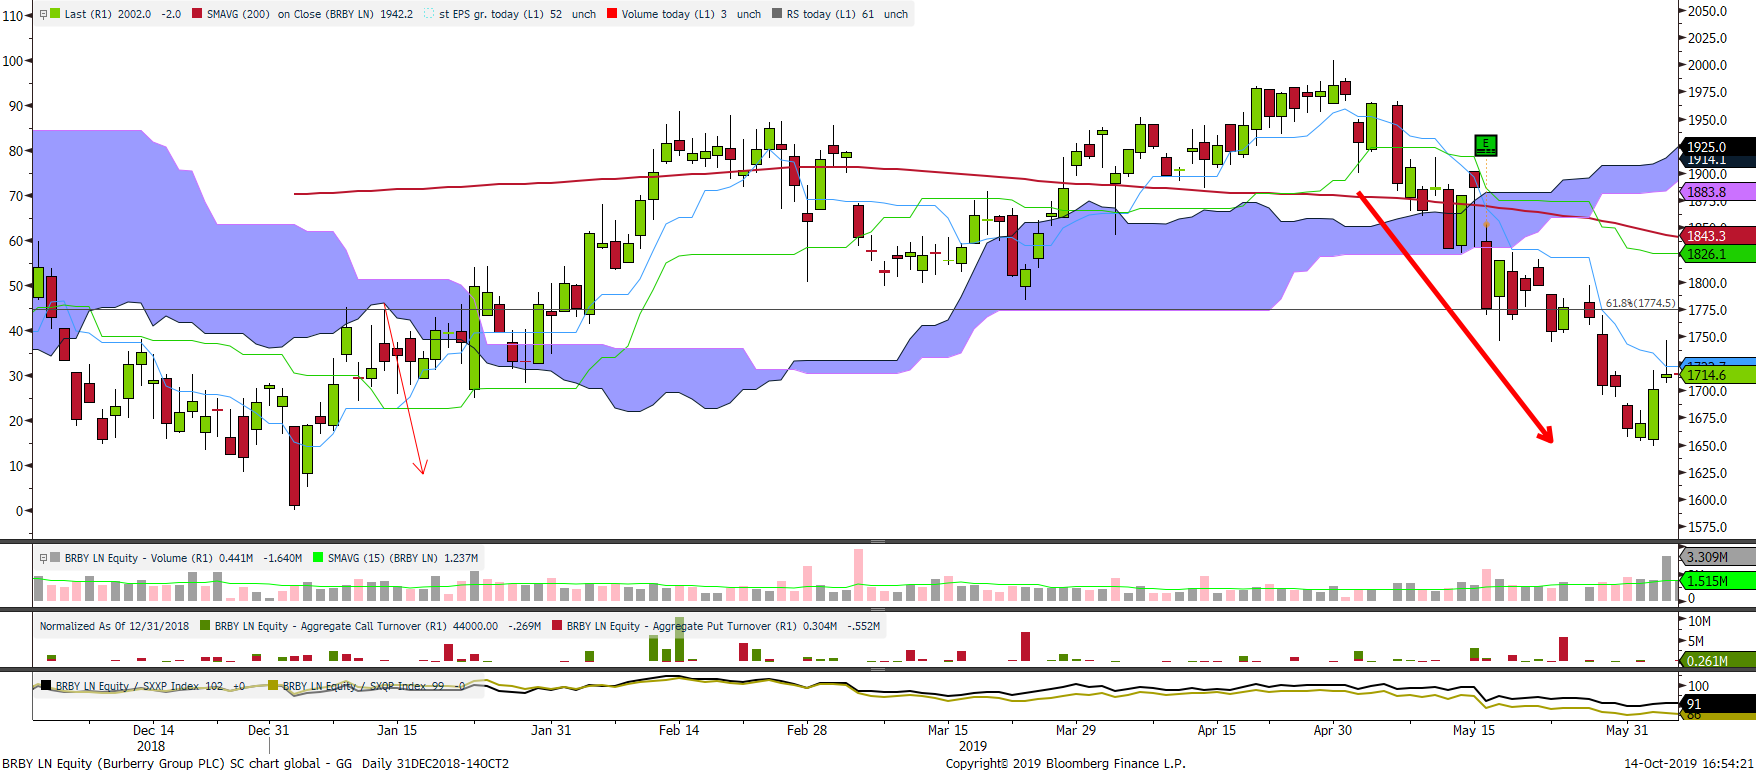
Task: Select 'BRBY LN Equity - Volume (R1)' legend text
Action: pos(140,558)
